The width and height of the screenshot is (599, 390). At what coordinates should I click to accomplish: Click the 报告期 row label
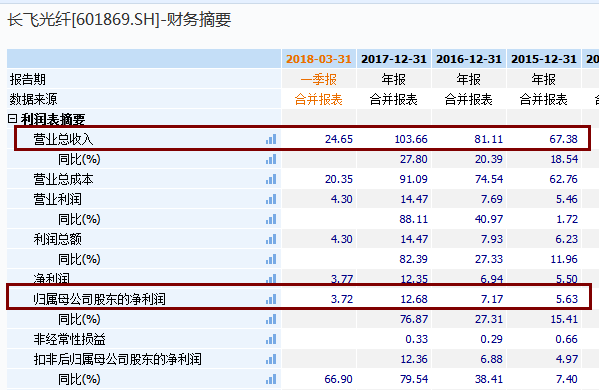(x=28, y=79)
